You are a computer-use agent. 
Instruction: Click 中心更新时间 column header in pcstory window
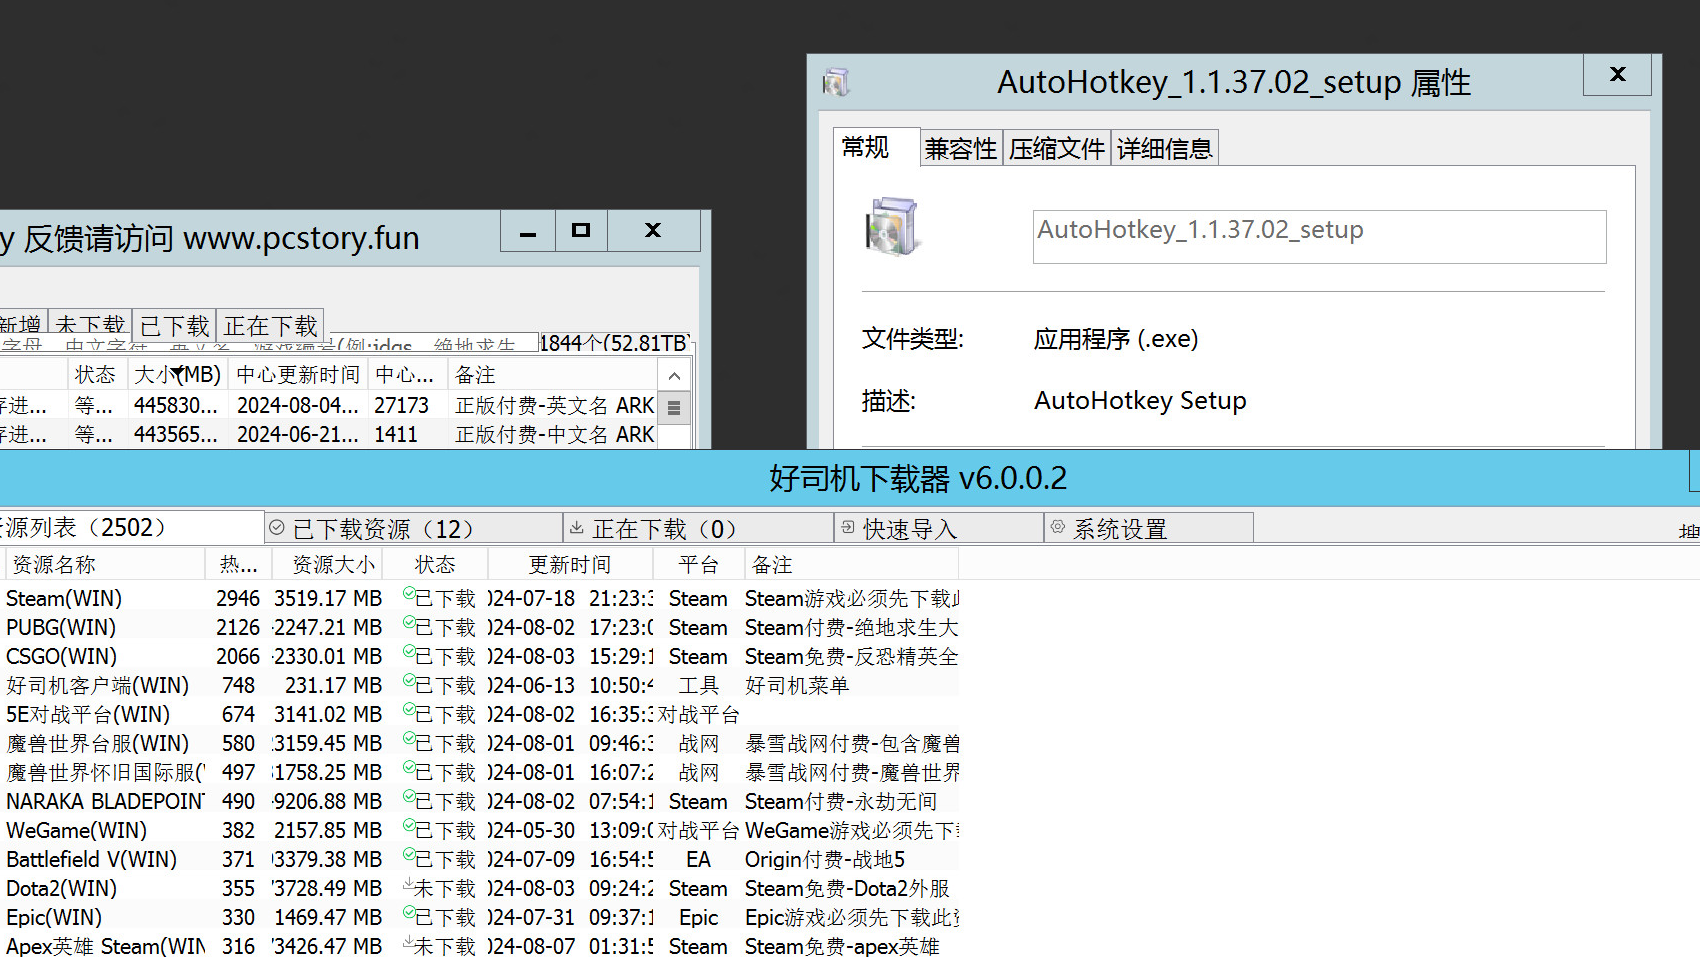coord(298,374)
